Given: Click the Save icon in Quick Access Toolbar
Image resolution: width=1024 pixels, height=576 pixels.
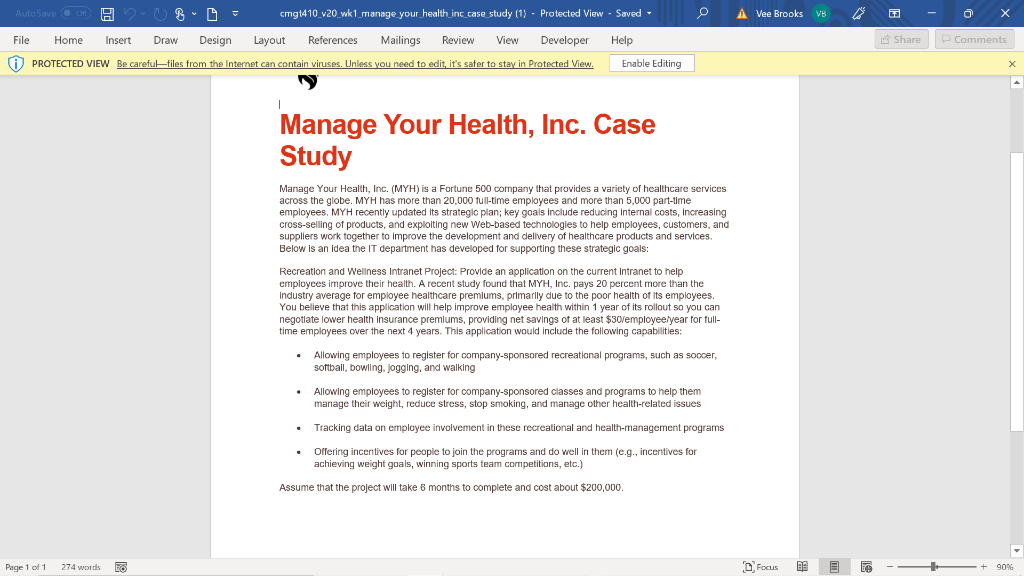Looking at the screenshot, I should pos(107,14).
